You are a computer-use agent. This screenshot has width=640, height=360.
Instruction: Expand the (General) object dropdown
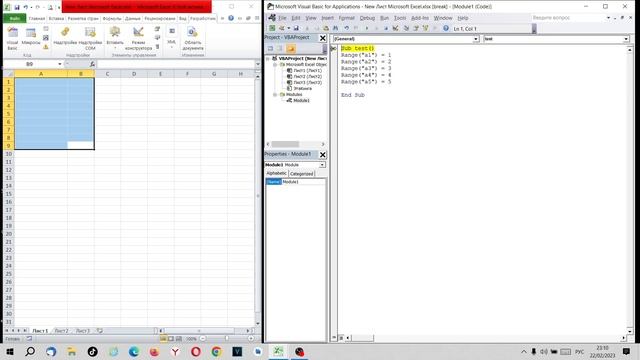click(476, 39)
